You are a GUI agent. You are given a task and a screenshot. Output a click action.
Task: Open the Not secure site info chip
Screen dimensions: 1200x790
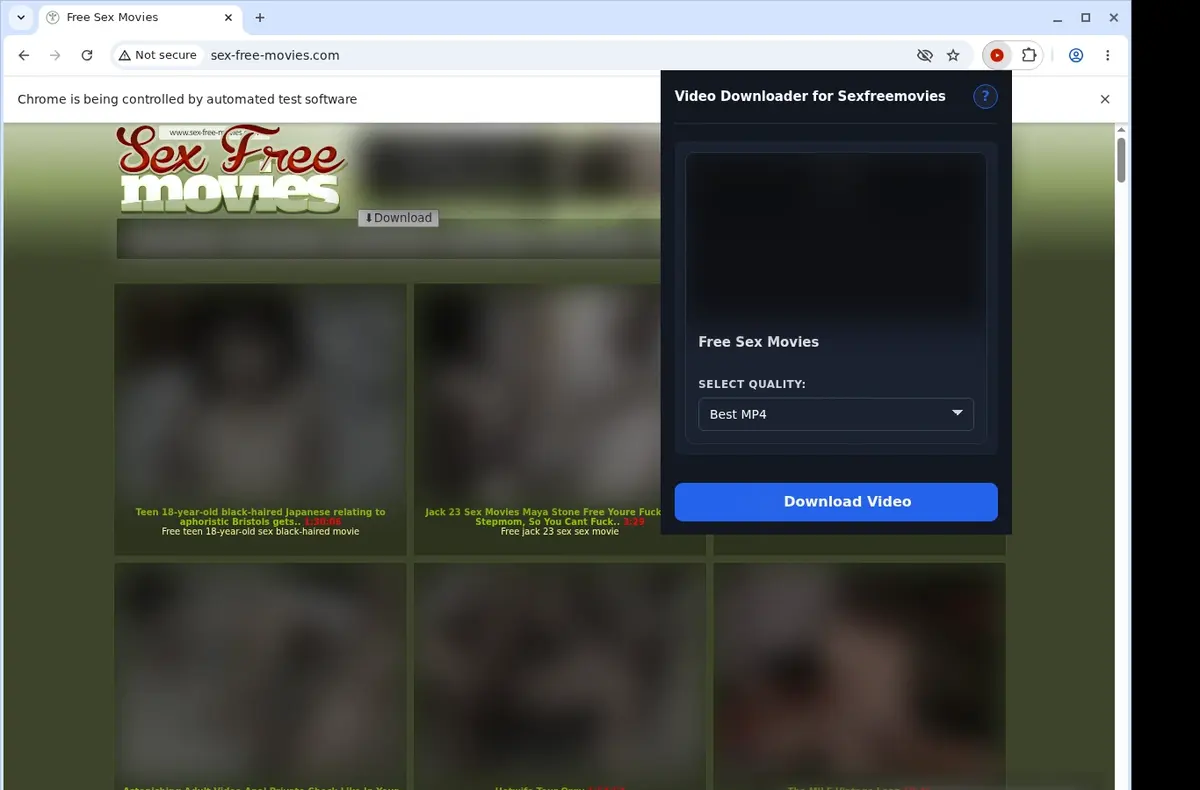pyautogui.click(x=158, y=55)
